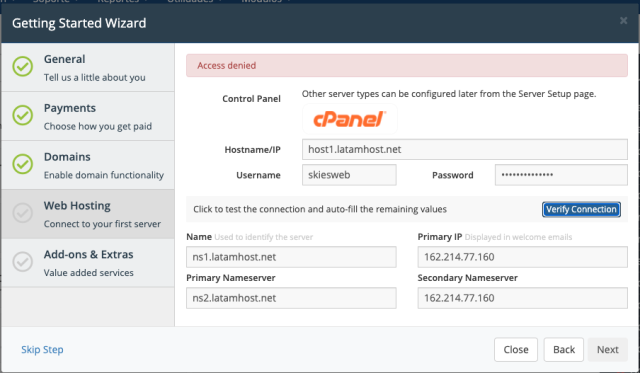Click the Next button
Screen dimensions: 640x373
(607, 350)
